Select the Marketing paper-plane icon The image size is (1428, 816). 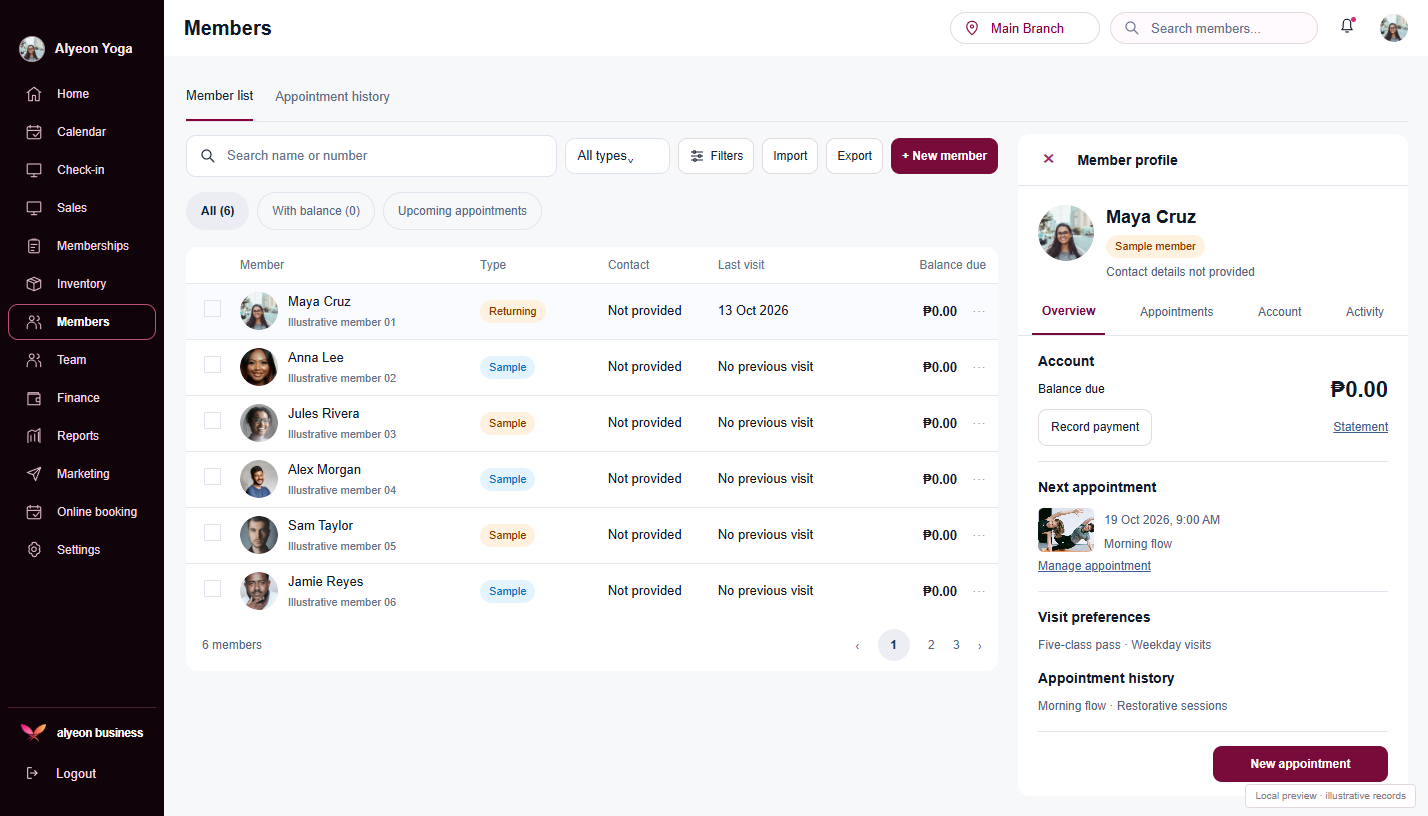coord(34,474)
